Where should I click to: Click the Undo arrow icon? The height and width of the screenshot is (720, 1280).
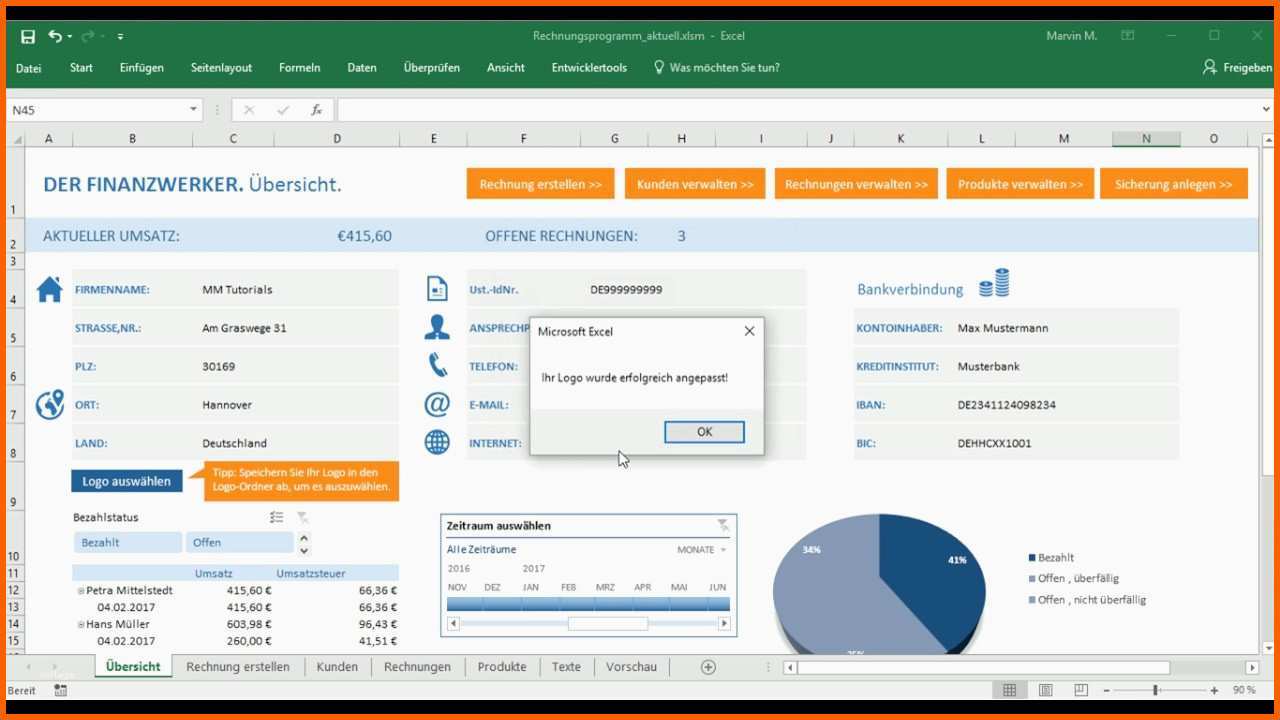point(55,36)
